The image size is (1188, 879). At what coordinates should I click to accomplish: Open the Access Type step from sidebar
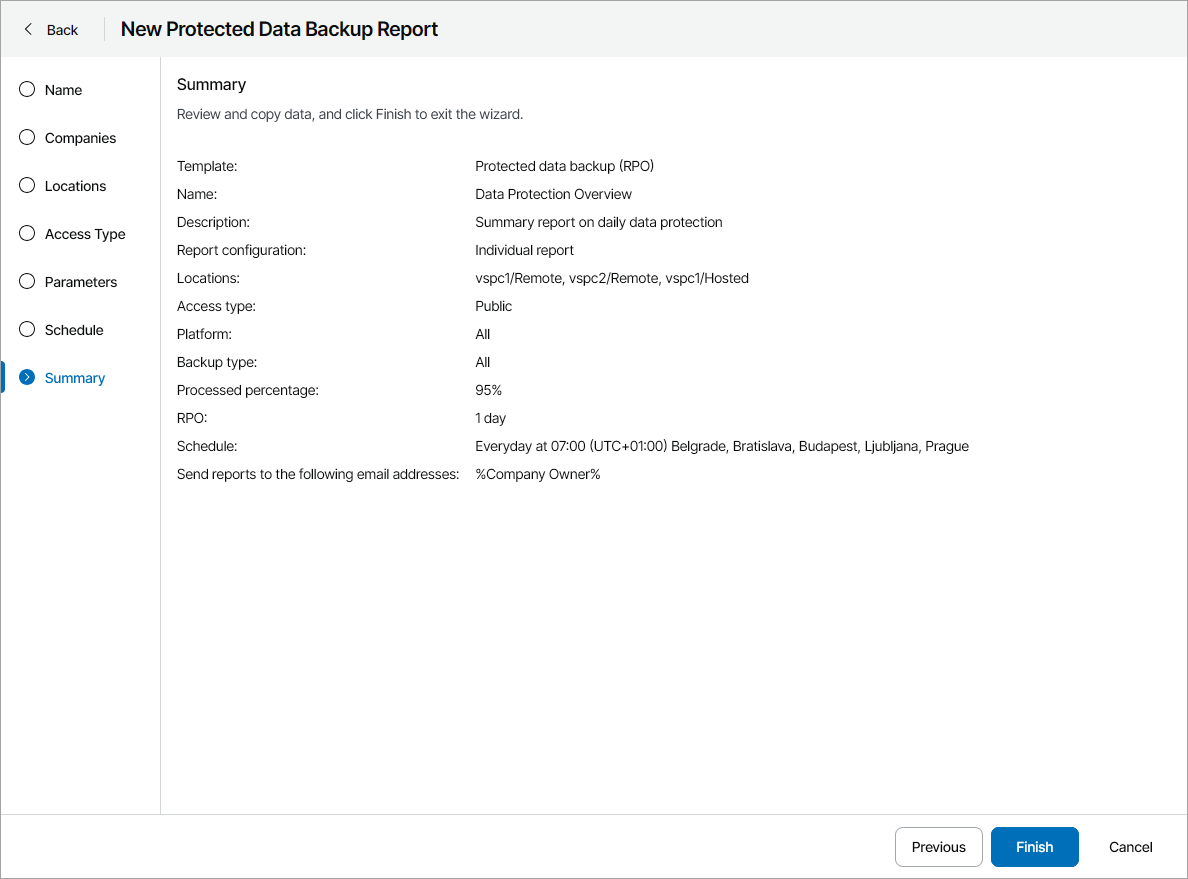pos(84,233)
